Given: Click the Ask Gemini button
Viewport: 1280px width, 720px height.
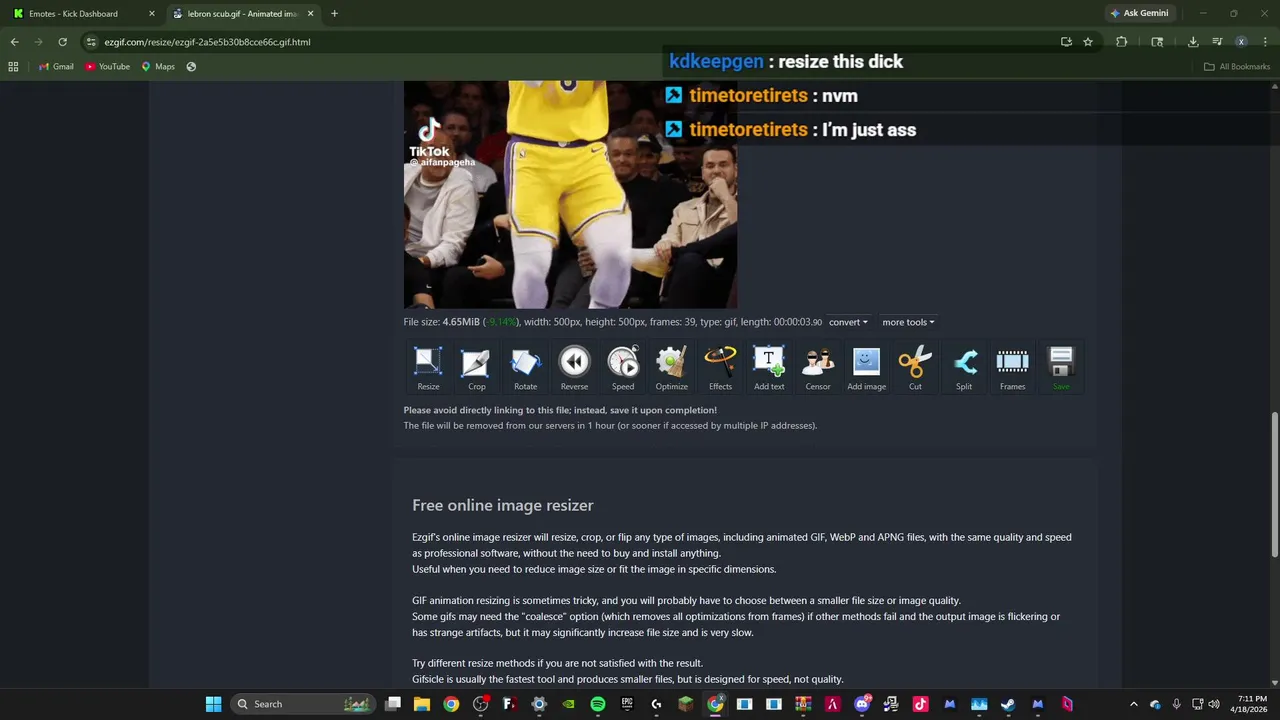Looking at the screenshot, I should coord(1139,14).
